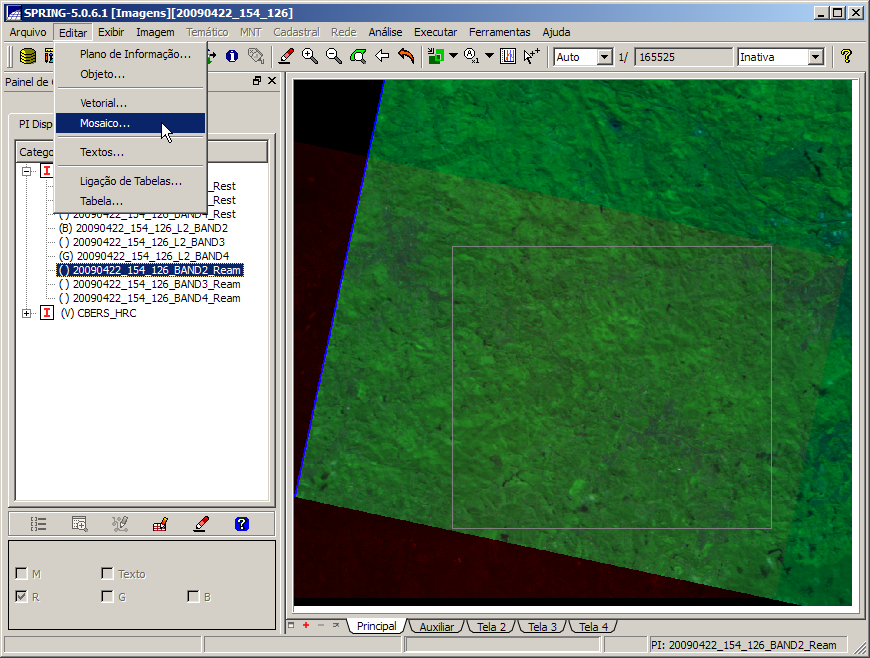Click the scale value field showing 165525
The width and height of the screenshot is (870, 658).
pyautogui.click(x=682, y=57)
